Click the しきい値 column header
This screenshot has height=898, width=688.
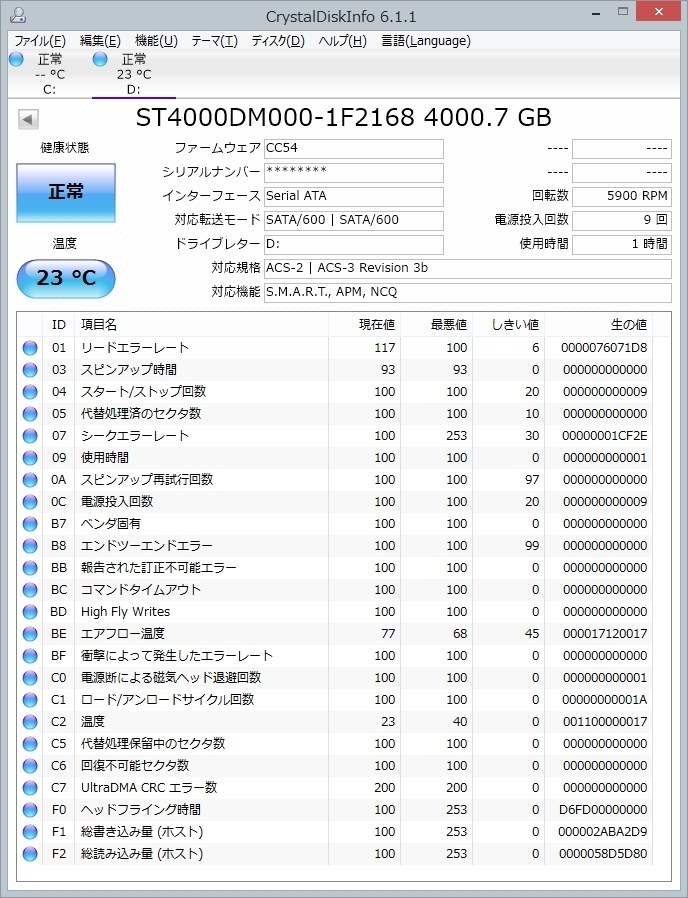(x=509, y=325)
